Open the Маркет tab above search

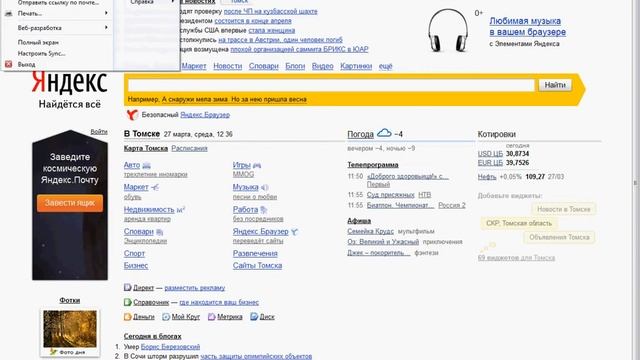coord(194,66)
